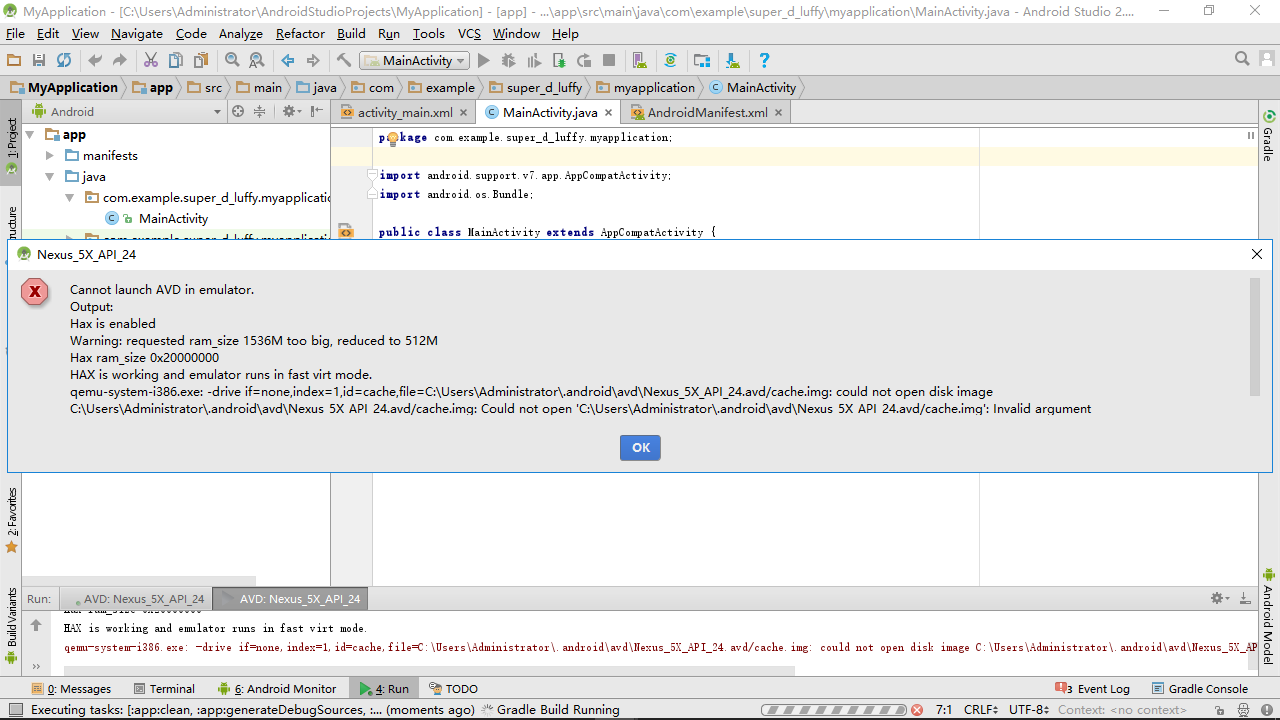
Task: Click the Redo arrow icon
Action: [x=120, y=61]
